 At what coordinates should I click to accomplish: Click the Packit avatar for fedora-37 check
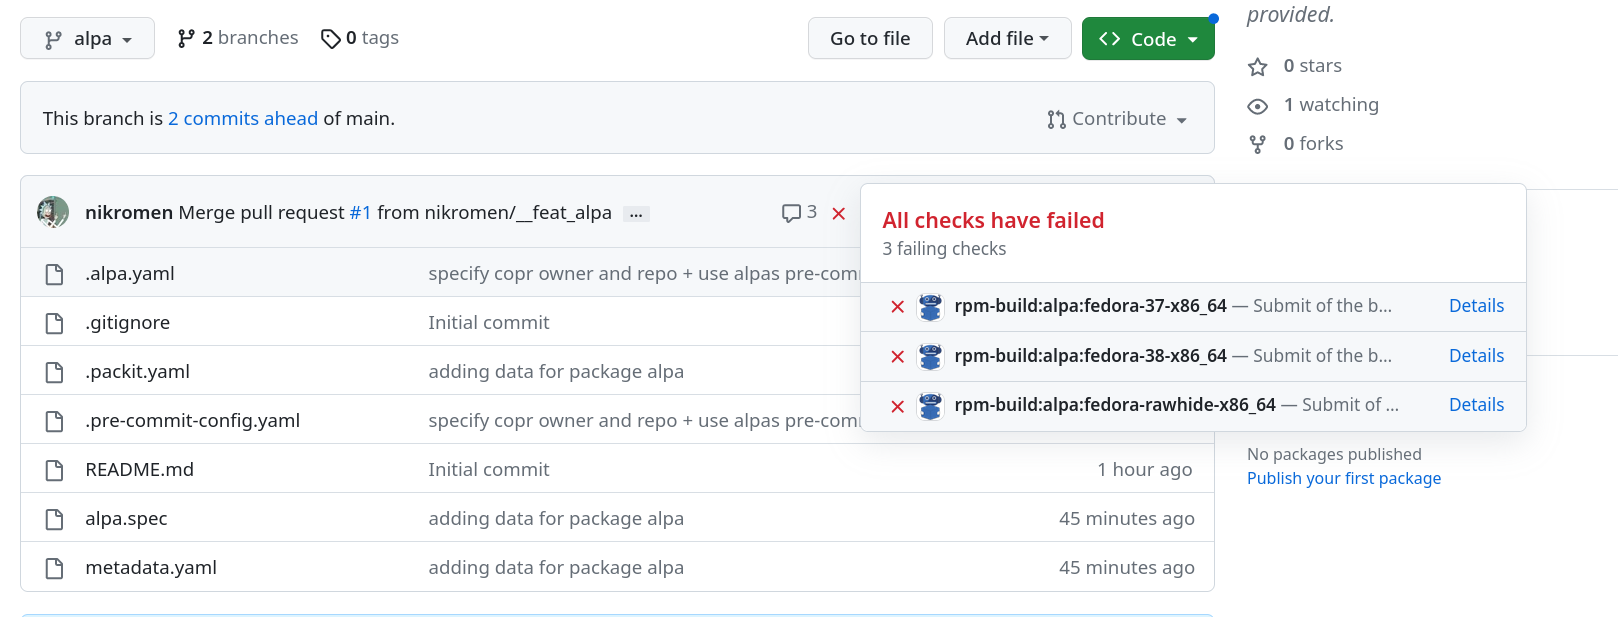(x=931, y=307)
